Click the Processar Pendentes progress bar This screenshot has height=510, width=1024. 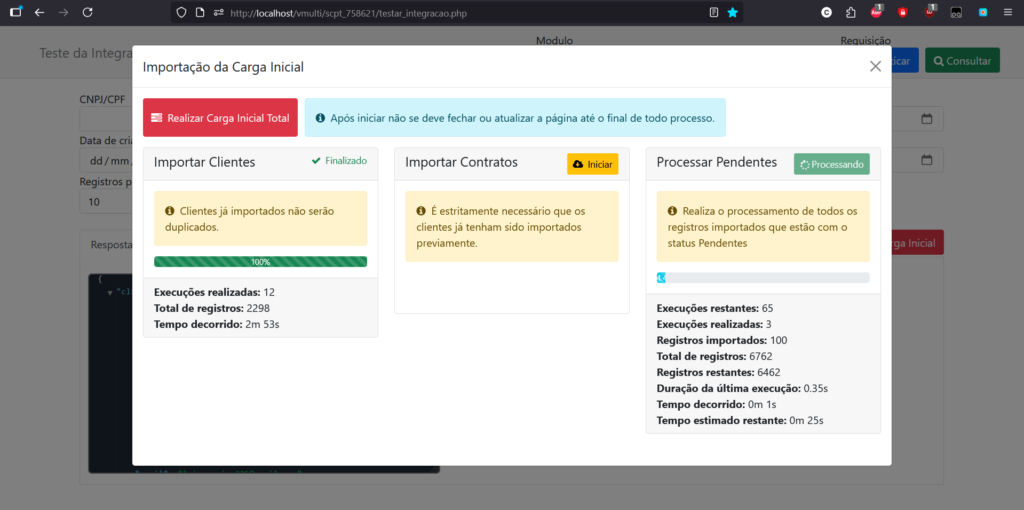[x=763, y=278]
